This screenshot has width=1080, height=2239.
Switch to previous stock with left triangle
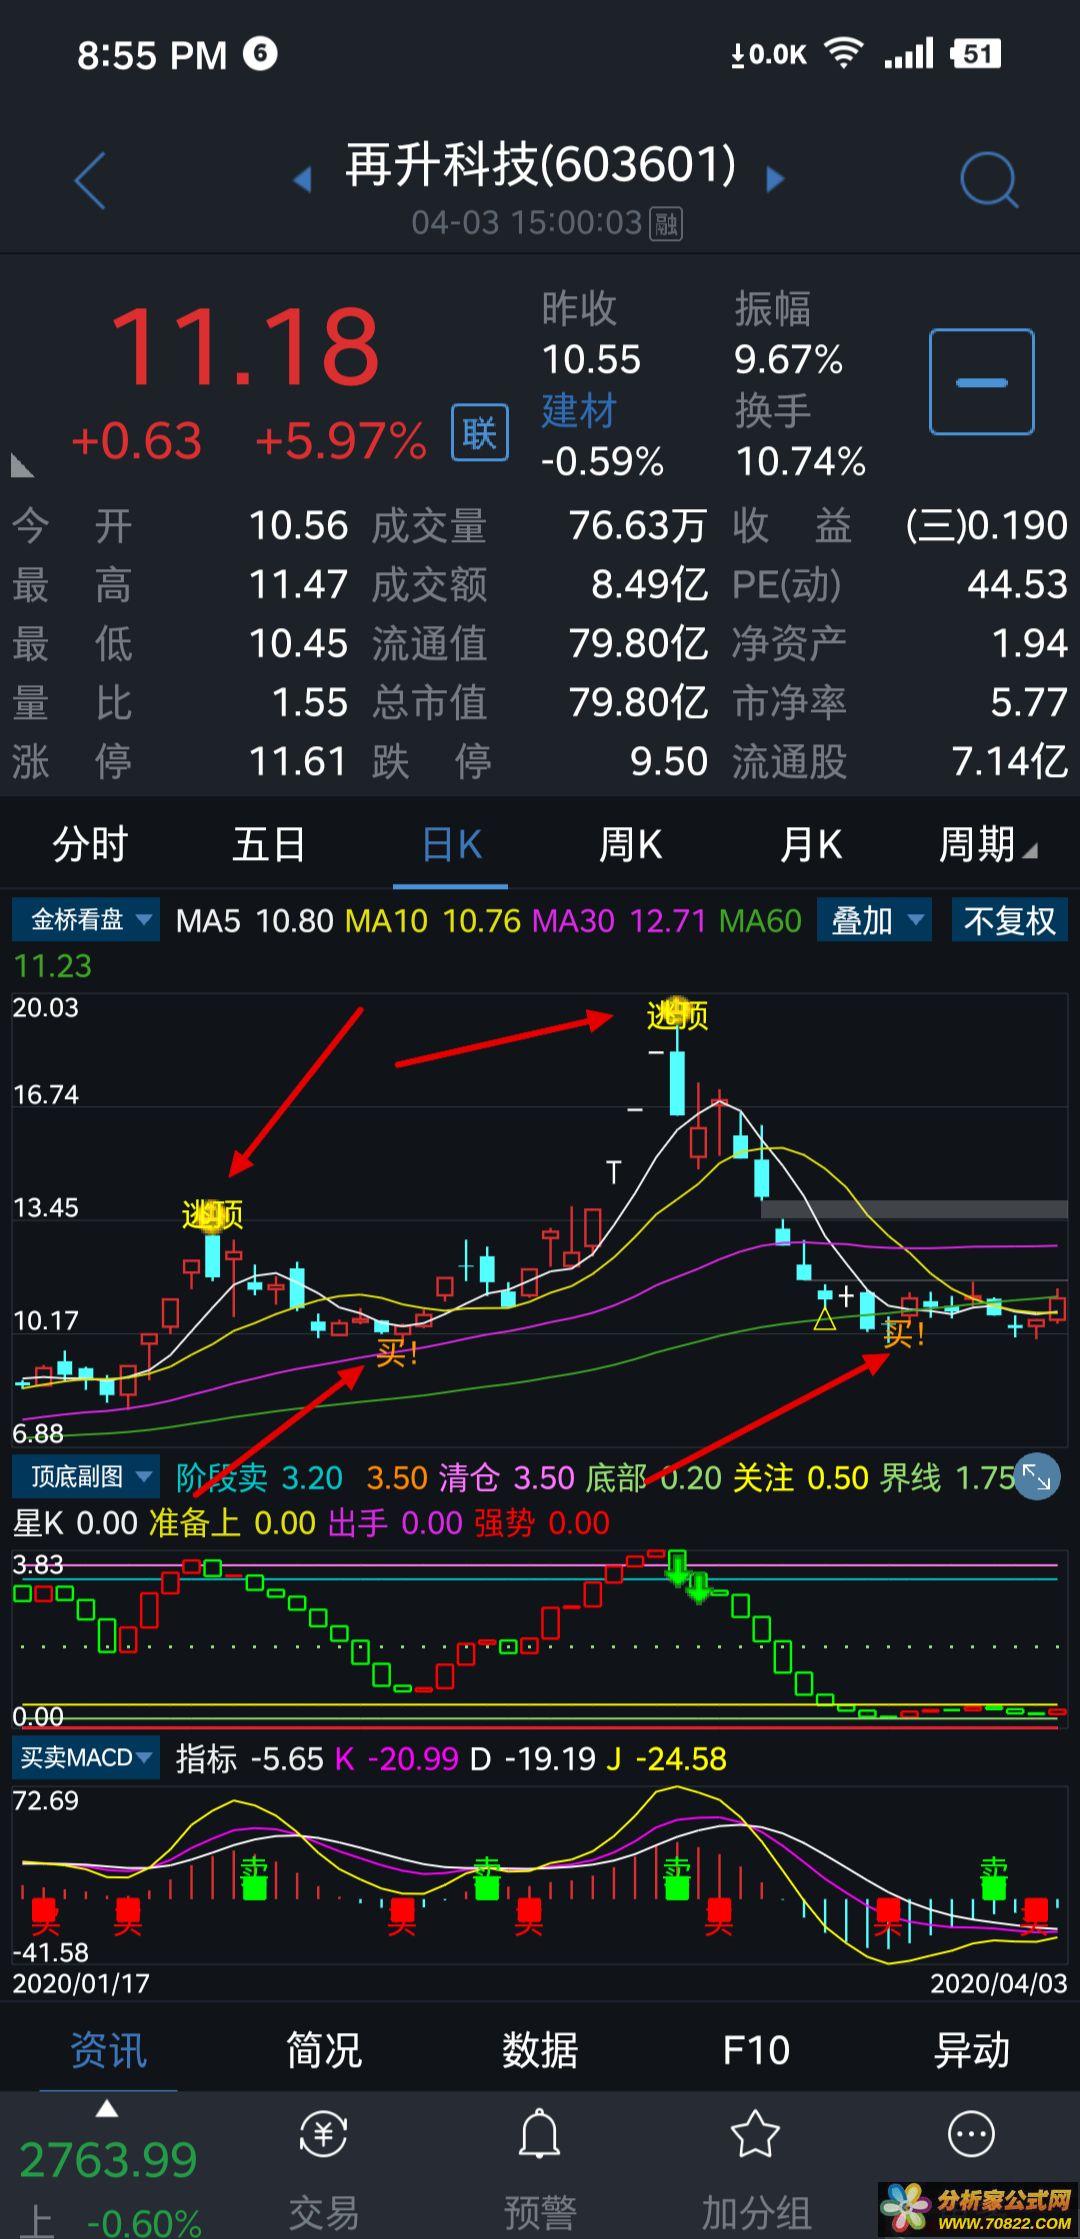point(302,180)
